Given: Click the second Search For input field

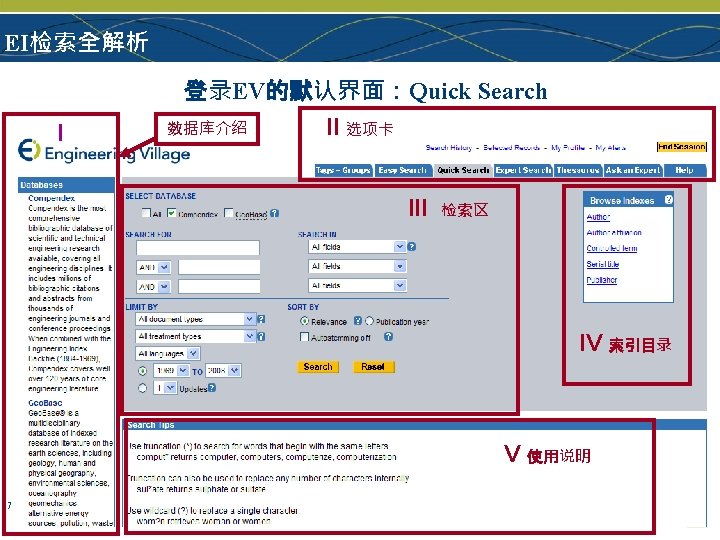Looking at the screenshot, I should click(x=219, y=267).
